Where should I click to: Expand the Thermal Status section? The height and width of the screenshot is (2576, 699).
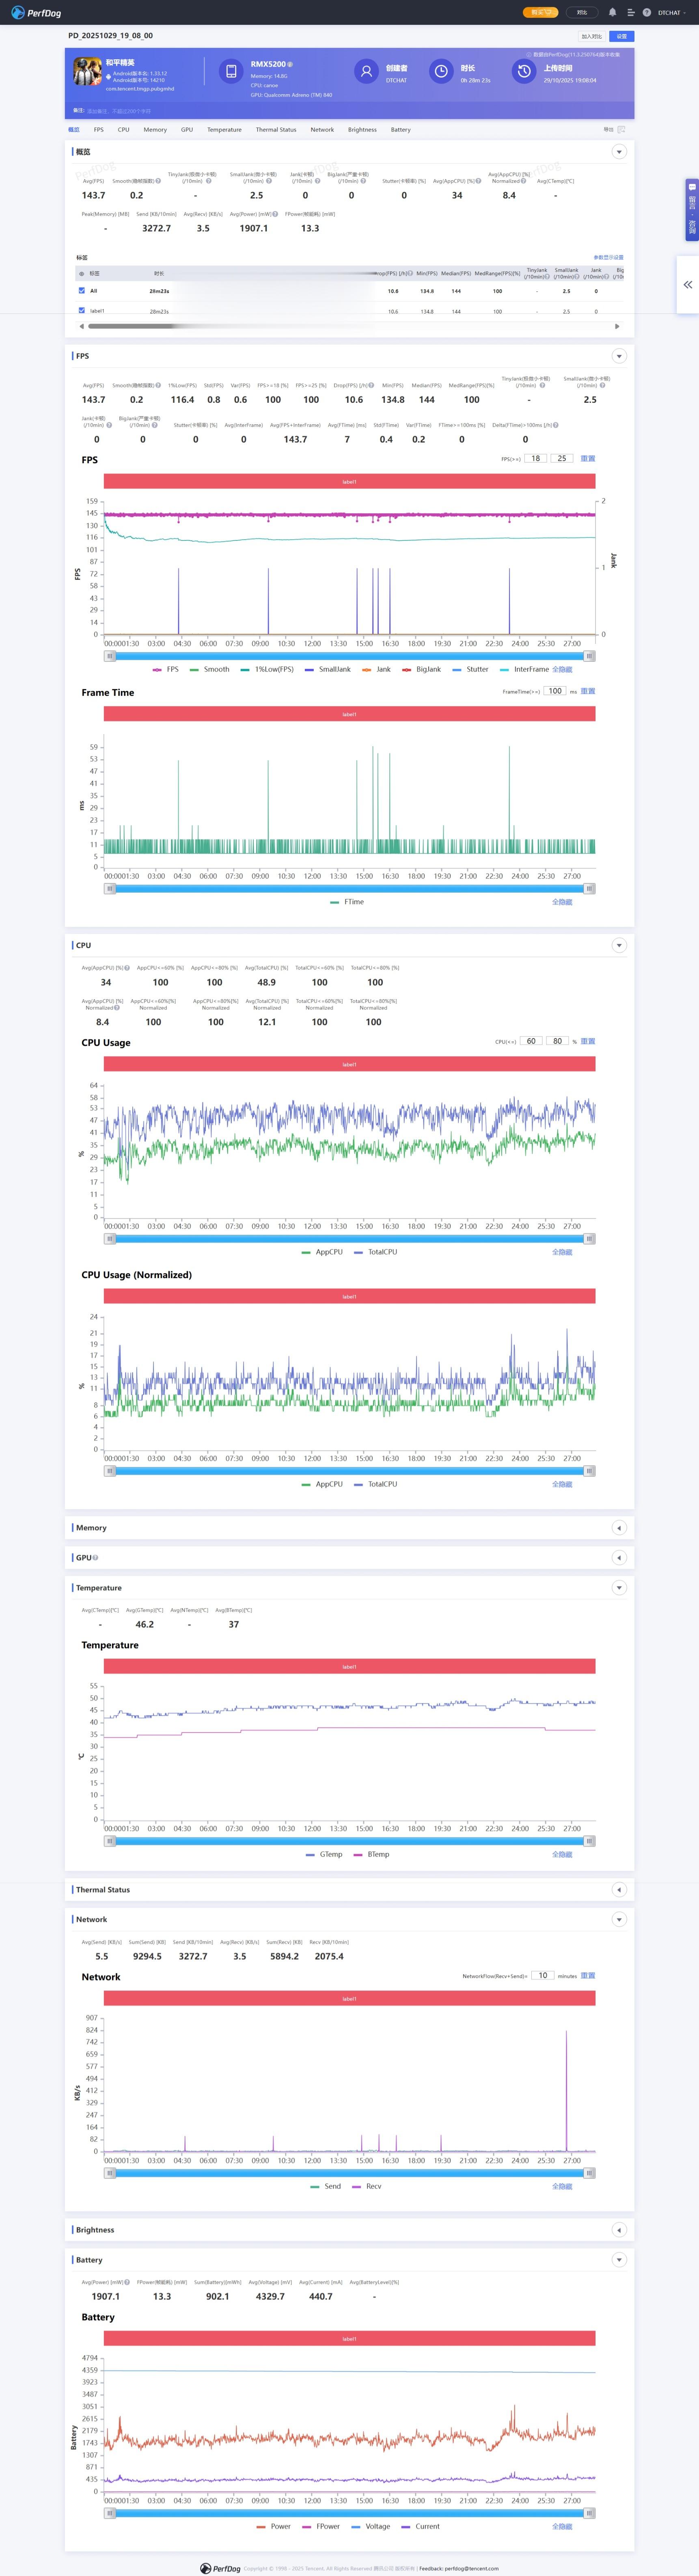(619, 1890)
